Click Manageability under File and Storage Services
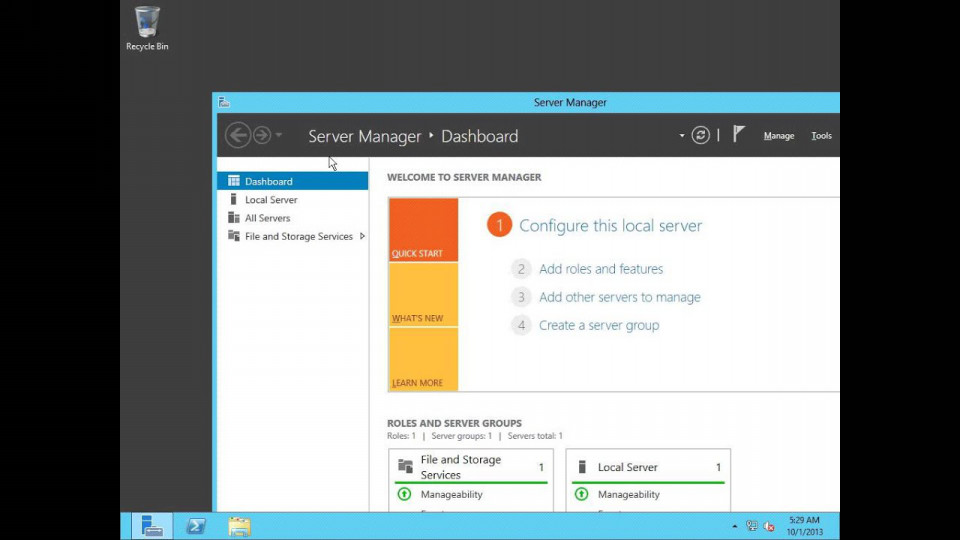Image resolution: width=960 pixels, height=540 pixels. 451,494
